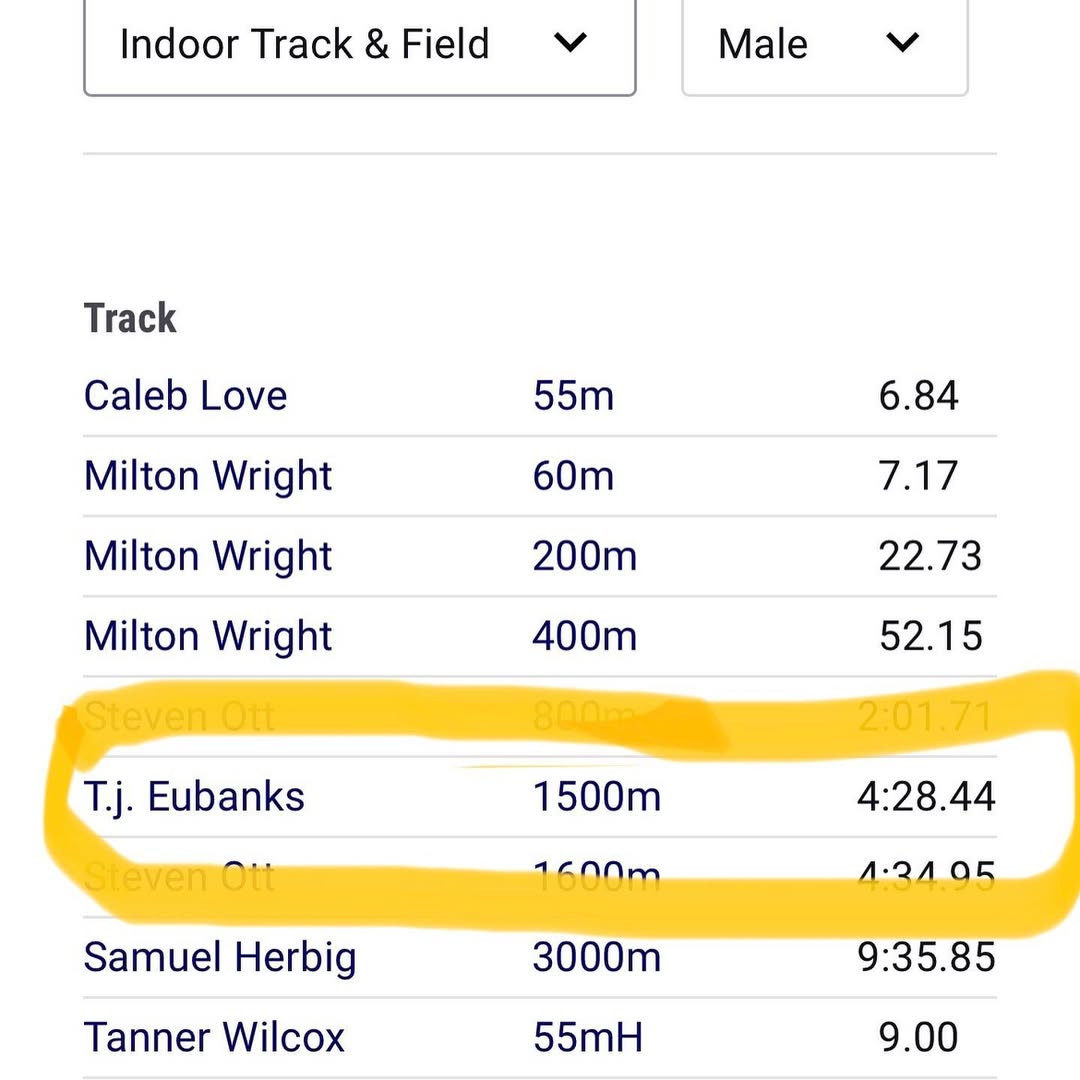
Task: Click the chevron beside Indoor Track & Field
Action: pyautogui.click(x=570, y=44)
